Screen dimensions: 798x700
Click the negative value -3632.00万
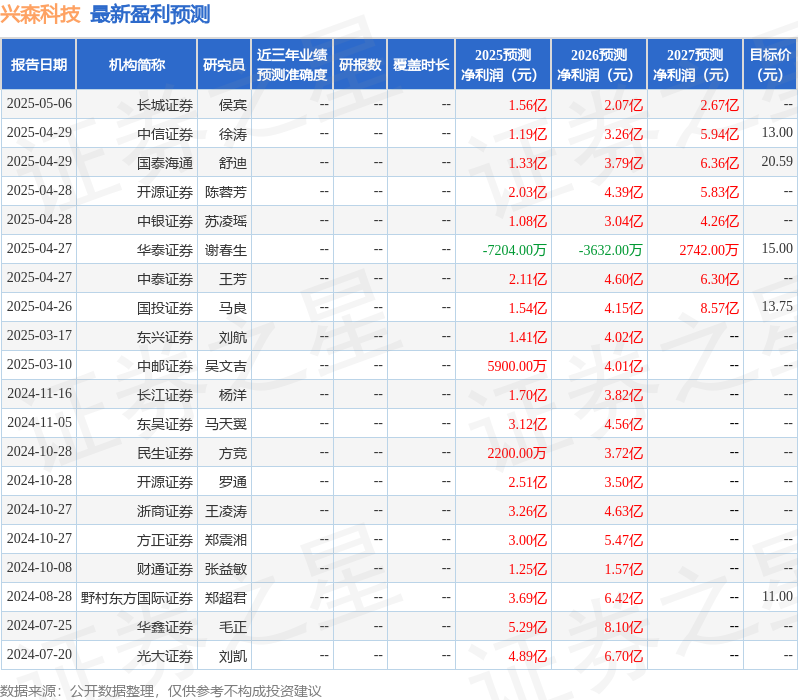pos(611,250)
